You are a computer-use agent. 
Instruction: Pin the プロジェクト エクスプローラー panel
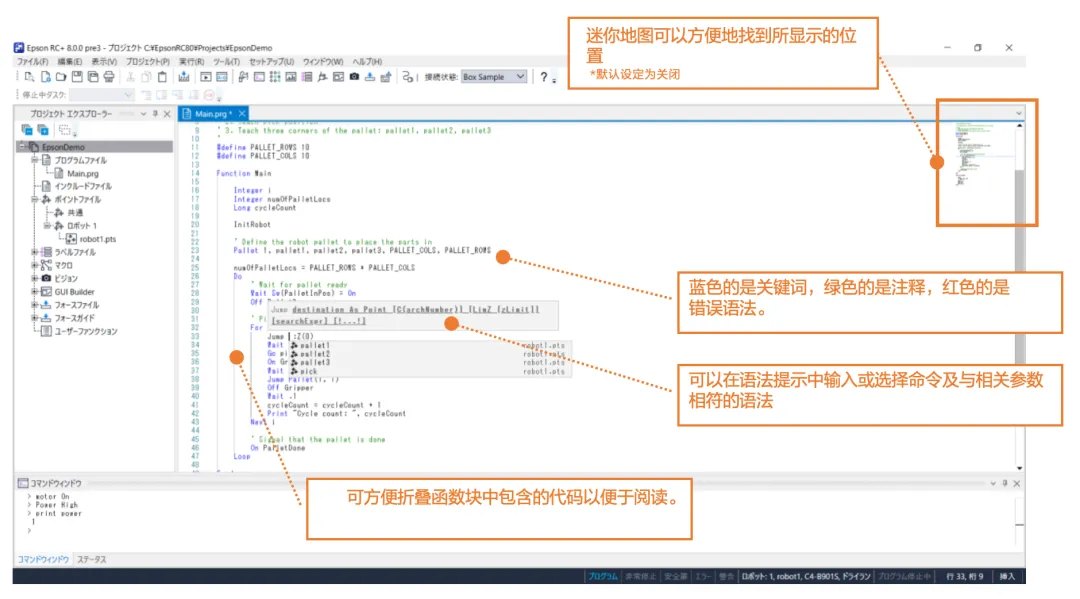[x=155, y=114]
